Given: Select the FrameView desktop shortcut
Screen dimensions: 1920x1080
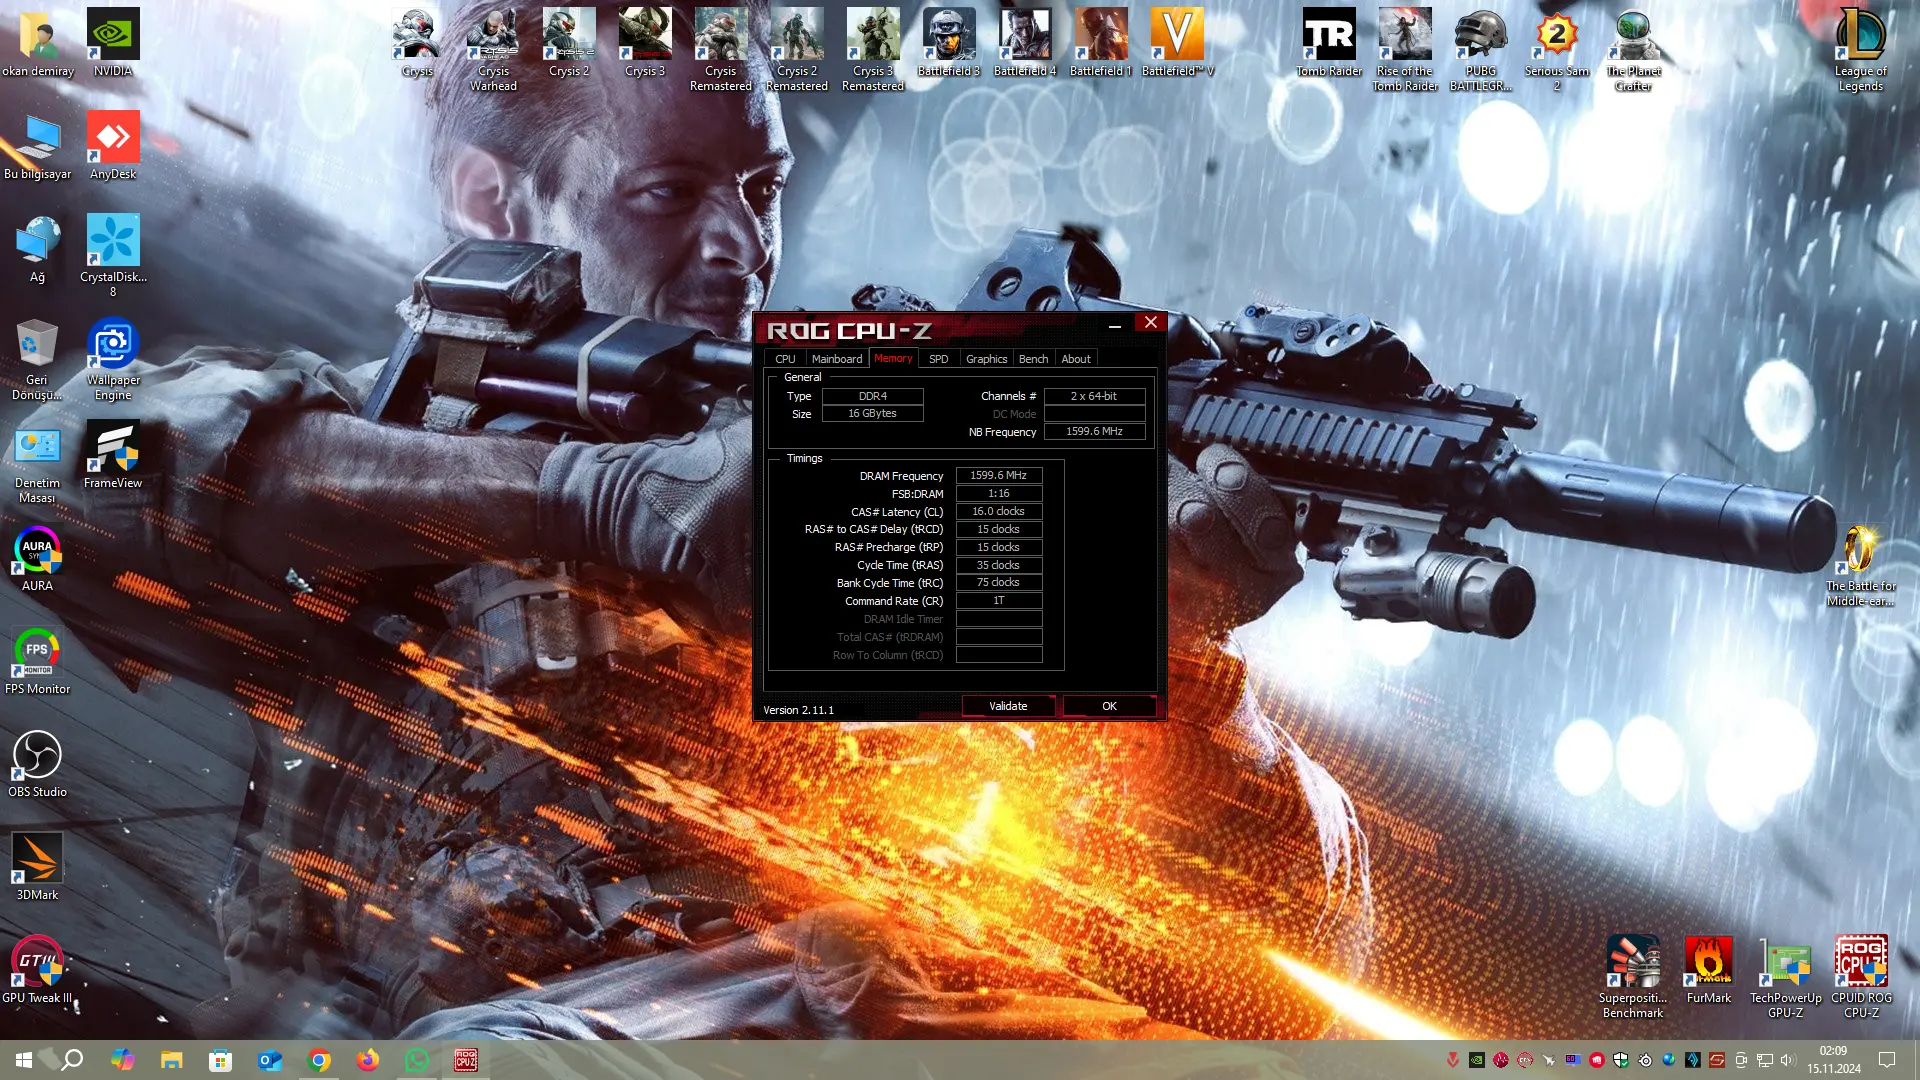Looking at the screenshot, I should (x=113, y=455).
